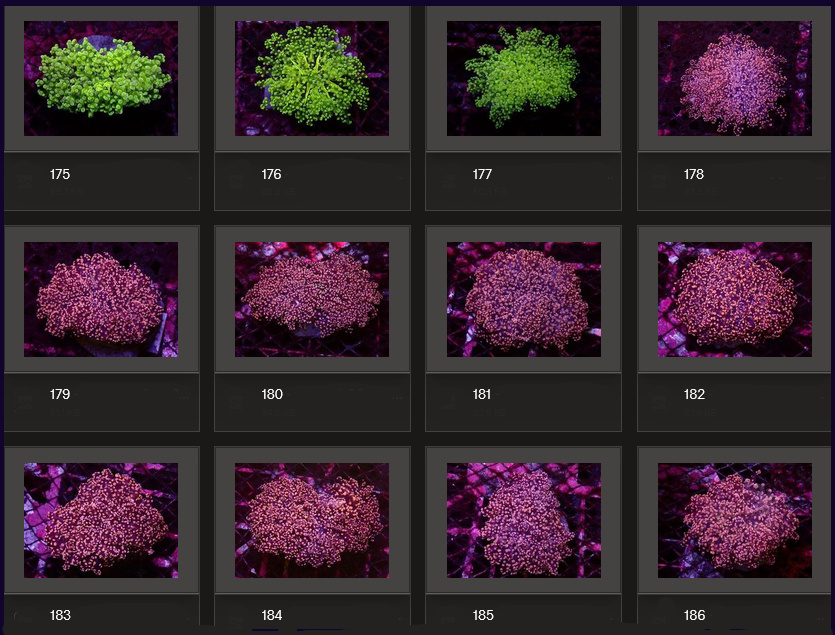Click the file name label "179"

pos(60,394)
